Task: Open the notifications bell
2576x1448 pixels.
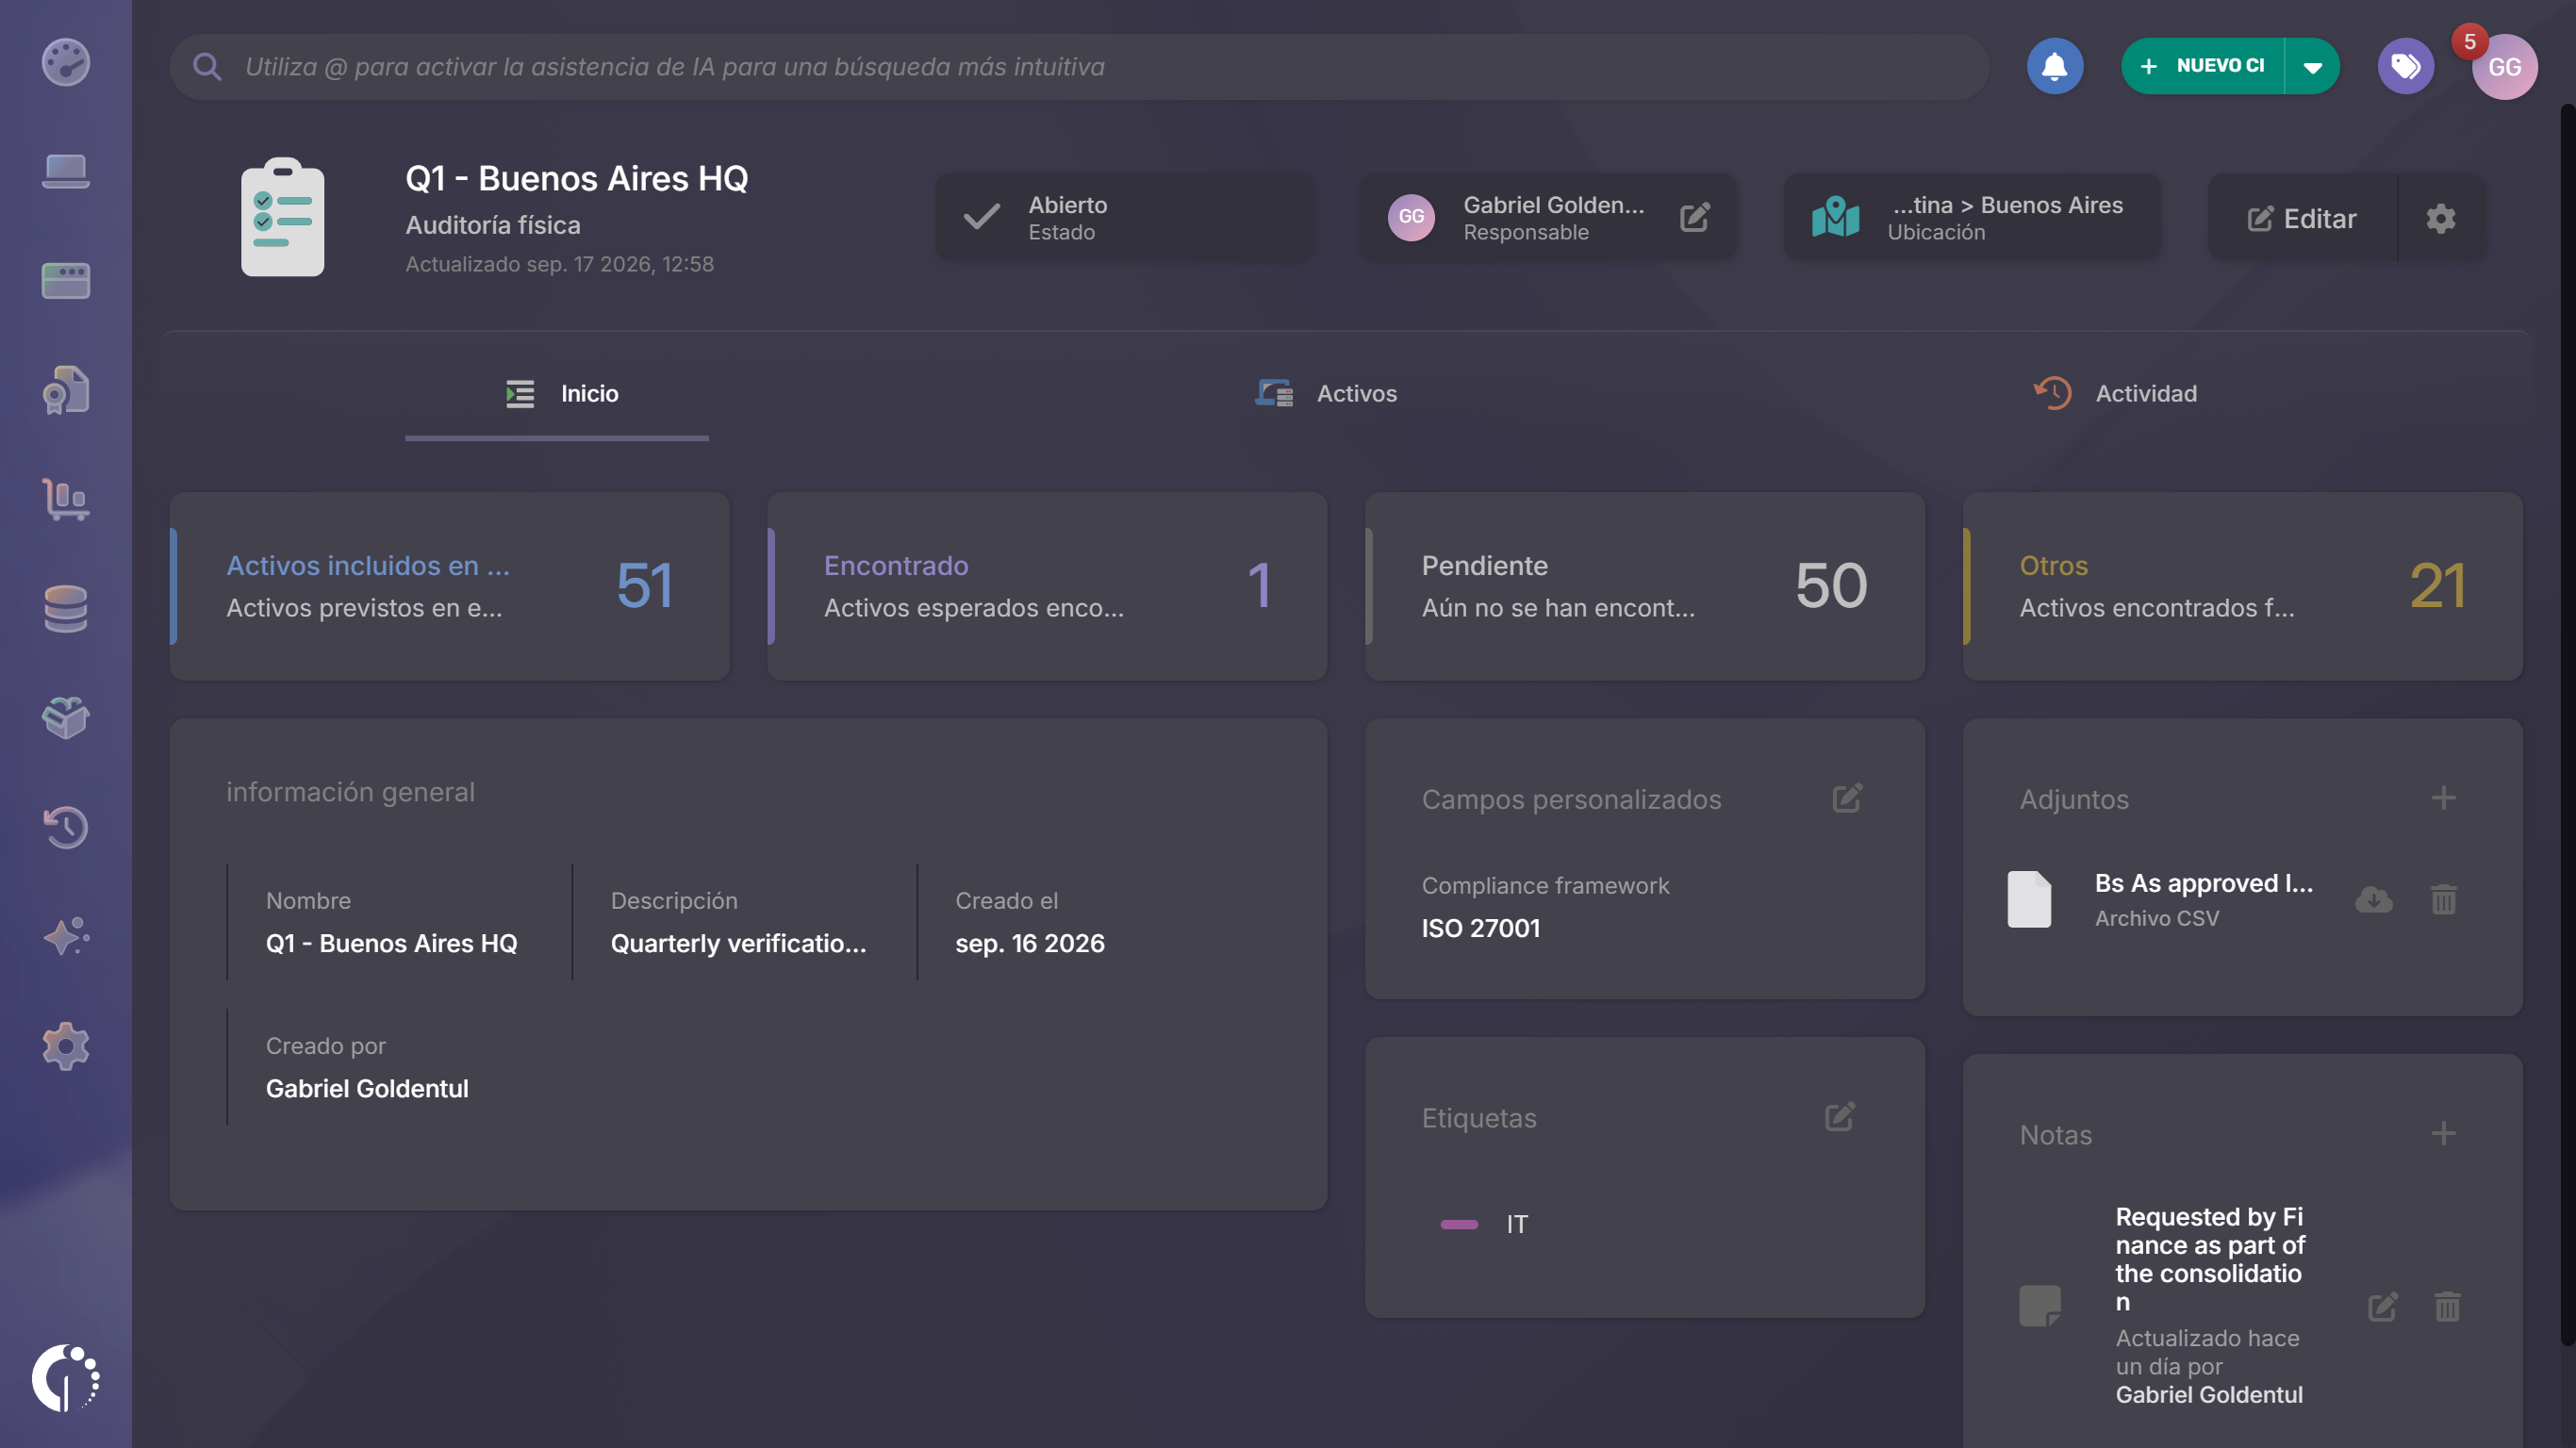Action: click(x=2054, y=66)
